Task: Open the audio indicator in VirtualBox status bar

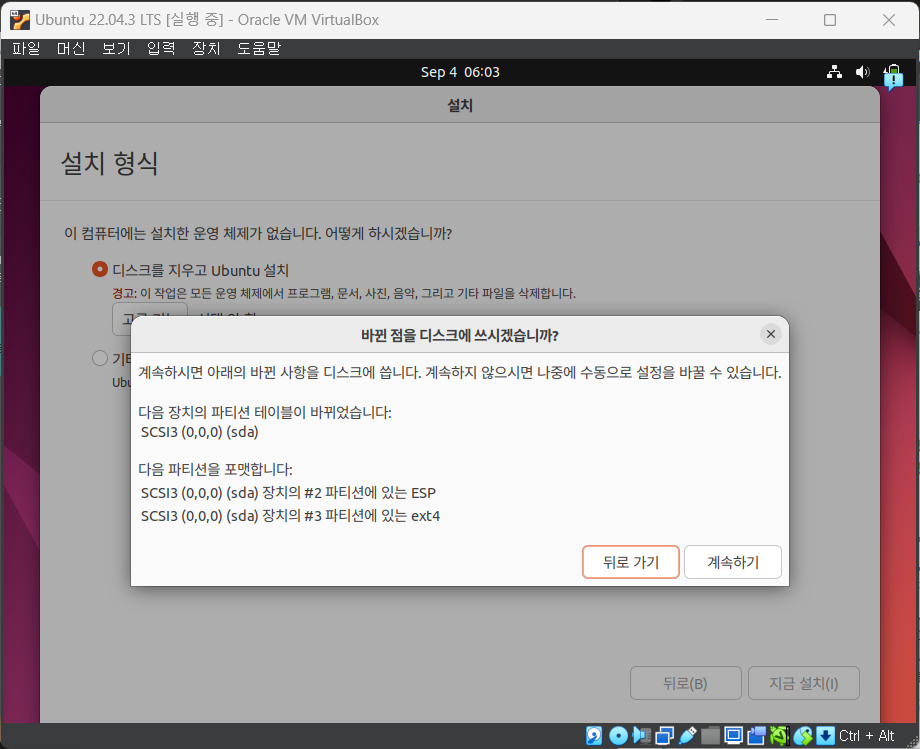Action: 641,735
